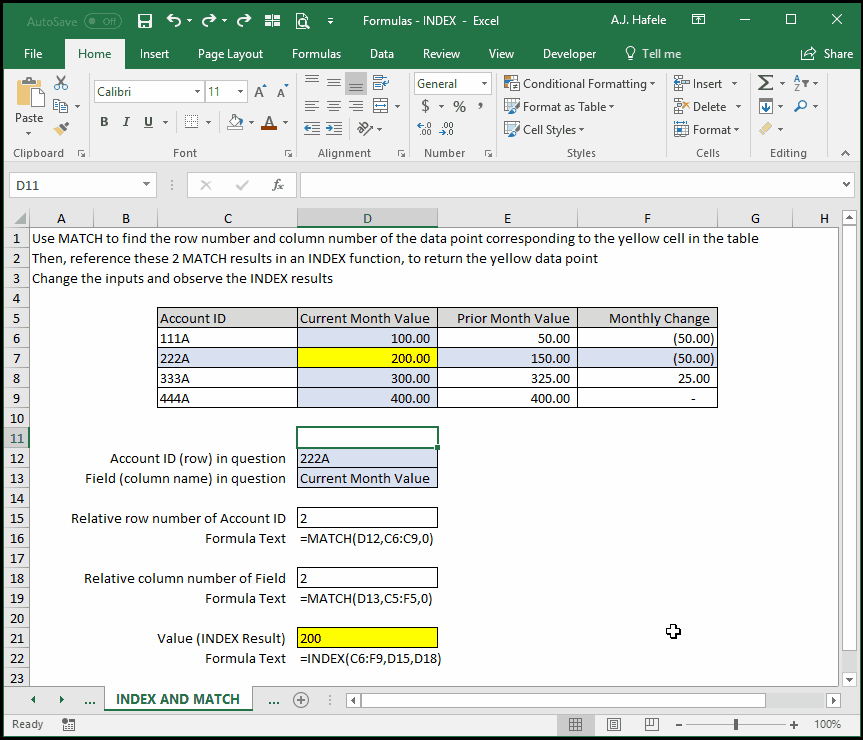Click the Save icon in the quick access toolbar
Image resolution: width=863 pixels, height=740 pixels.
tap(145, 21)
